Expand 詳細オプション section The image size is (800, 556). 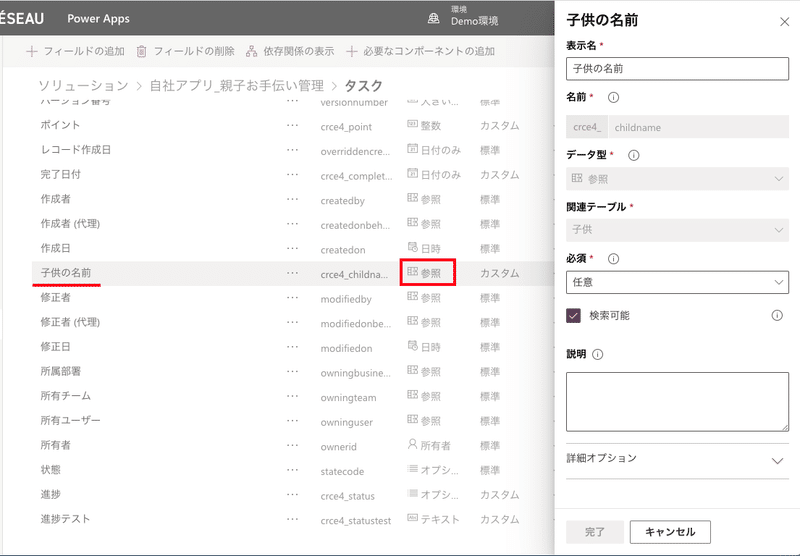pos(677,459)
